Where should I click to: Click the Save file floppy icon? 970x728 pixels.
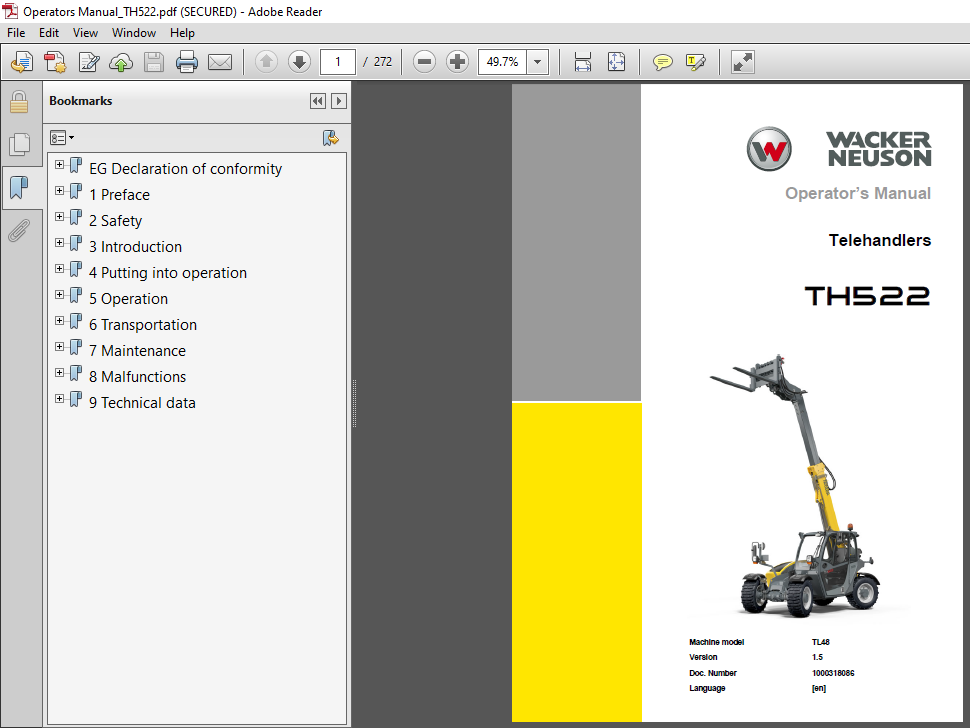click(154, 62)
